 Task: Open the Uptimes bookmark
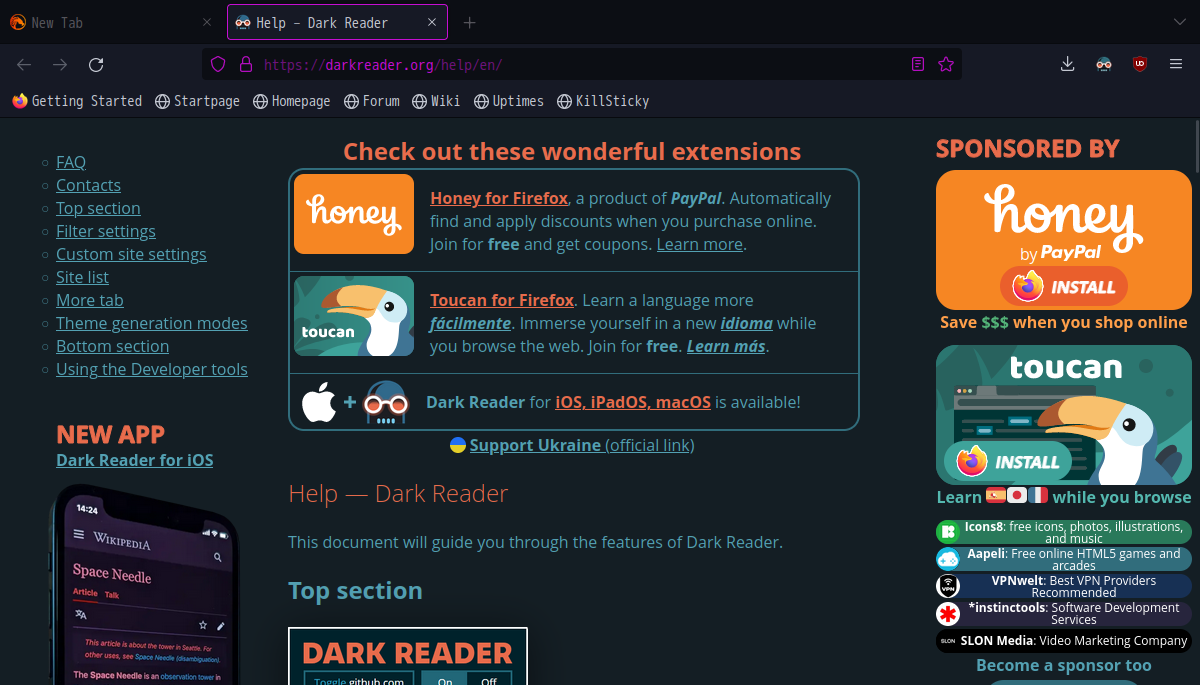(x=509, y=101)
